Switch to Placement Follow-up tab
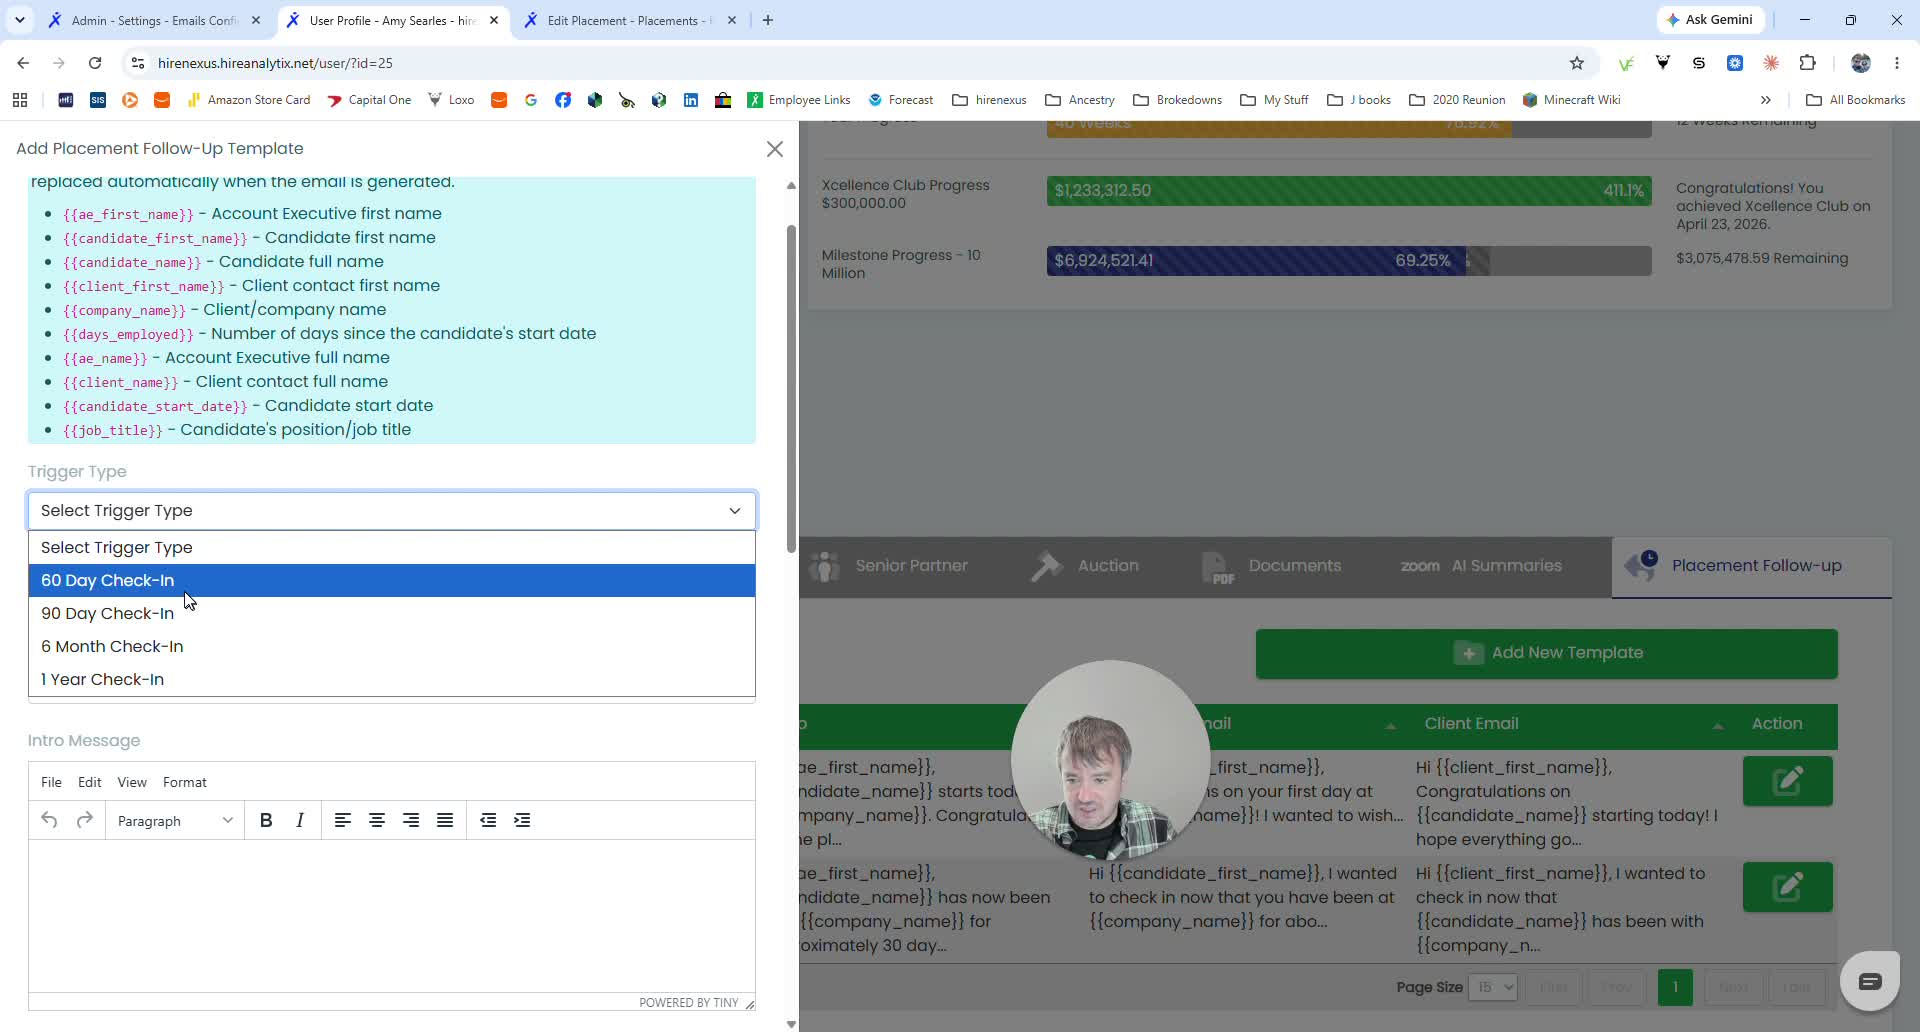 pyautogui.click(x=1751, y=566)
